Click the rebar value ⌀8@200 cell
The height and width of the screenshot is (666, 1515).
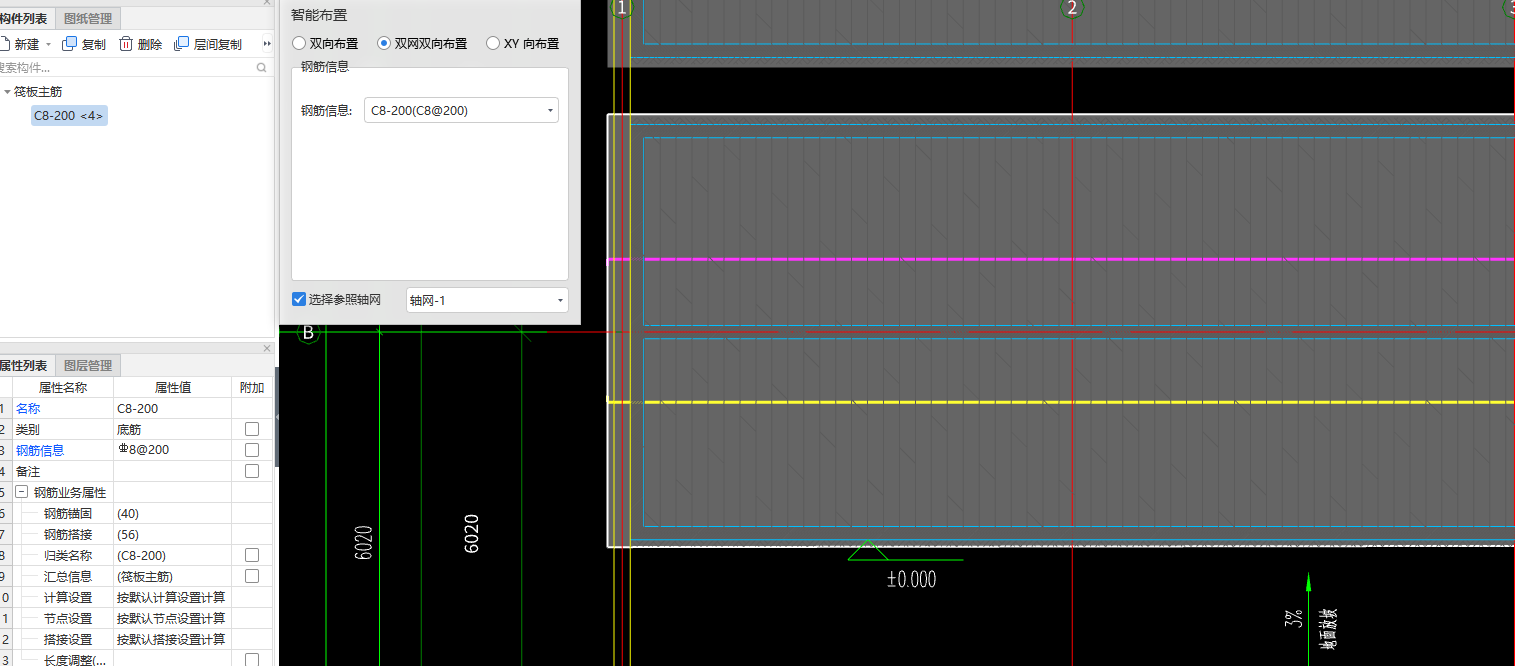(x=172, y=450)
